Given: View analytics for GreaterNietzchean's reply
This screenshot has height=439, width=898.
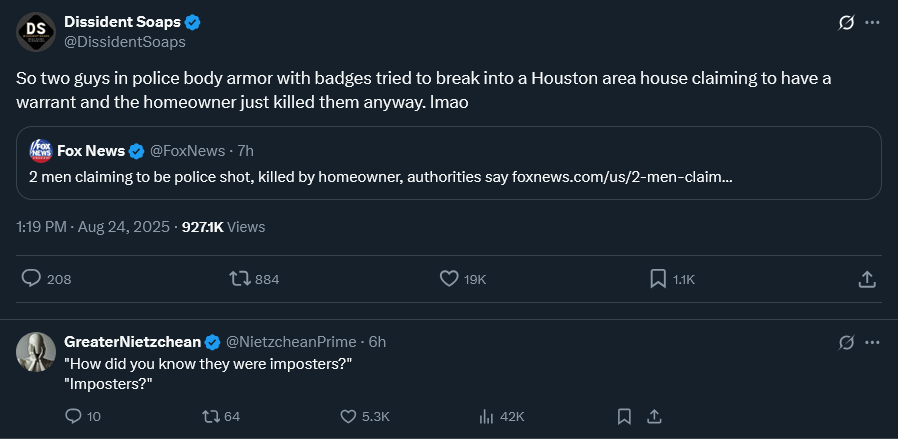Looking at the screenshot, I should pos(488,416).
